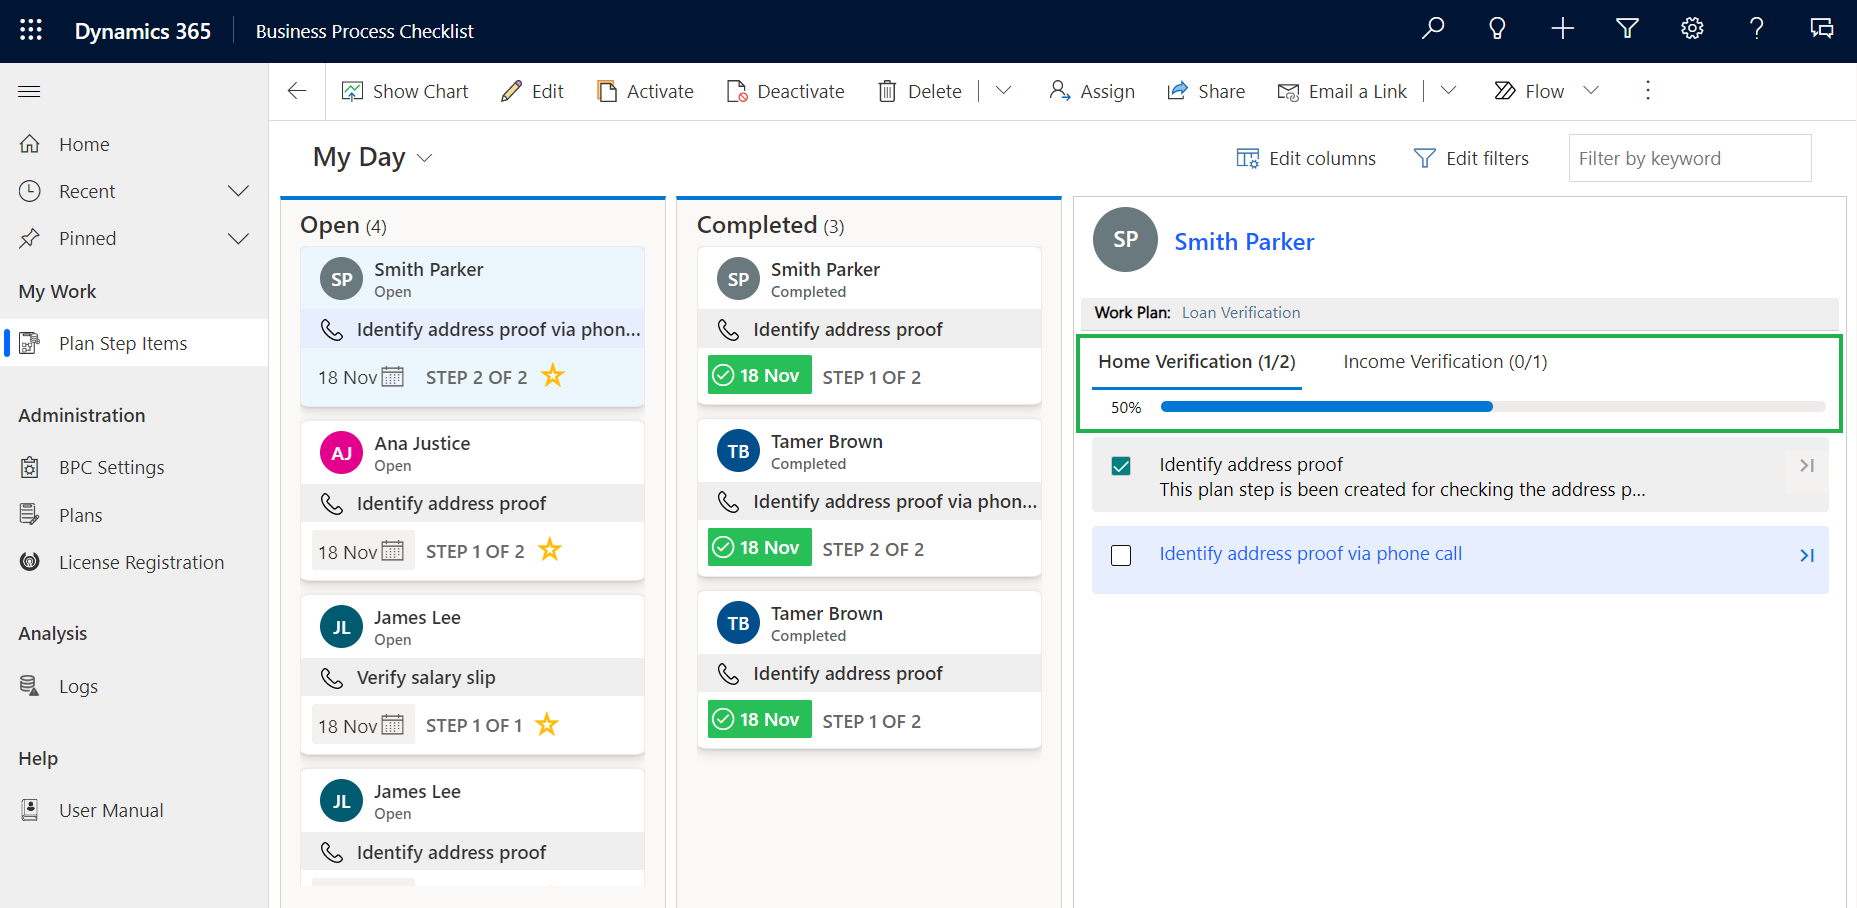The image size is (1857, 908).
Task: Click the back arrow in the toolbar
Action: tap(297, 91)
